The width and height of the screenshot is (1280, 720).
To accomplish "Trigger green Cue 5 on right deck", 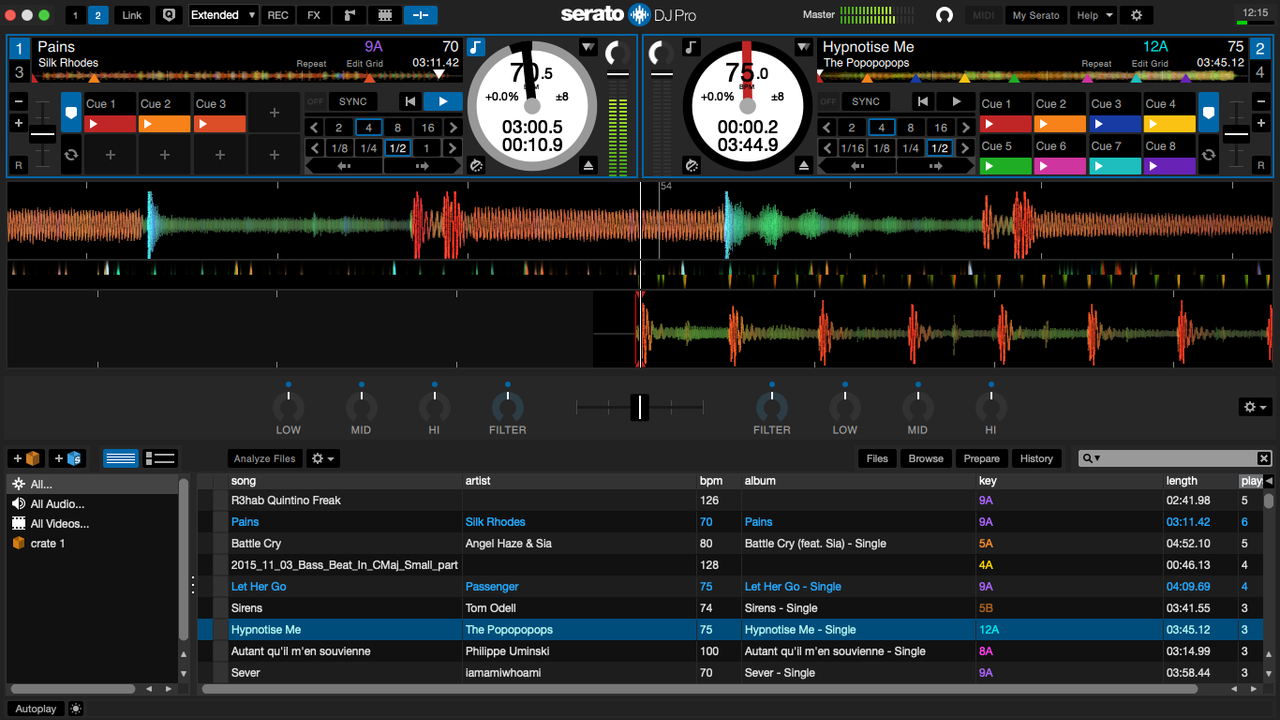I will pos(1006,166).
